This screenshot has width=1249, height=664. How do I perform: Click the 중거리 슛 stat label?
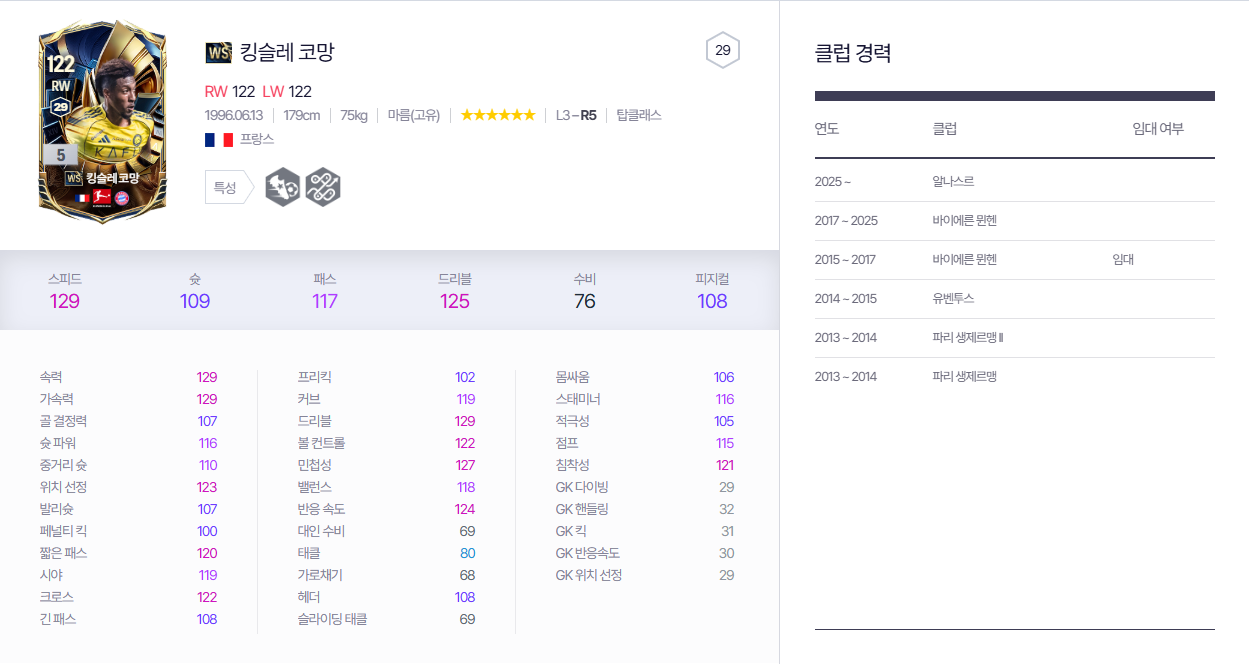coord(62,465)
